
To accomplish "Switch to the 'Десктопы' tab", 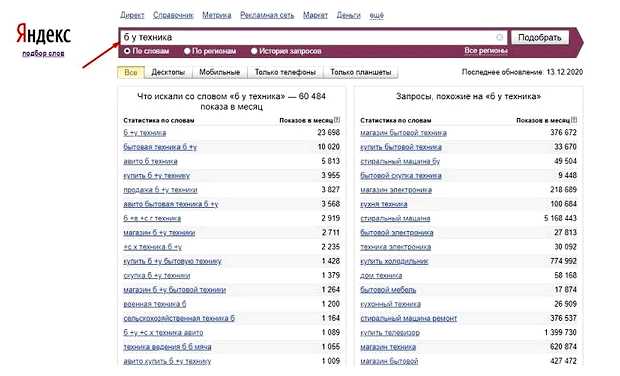I will (x=168, y=72).
